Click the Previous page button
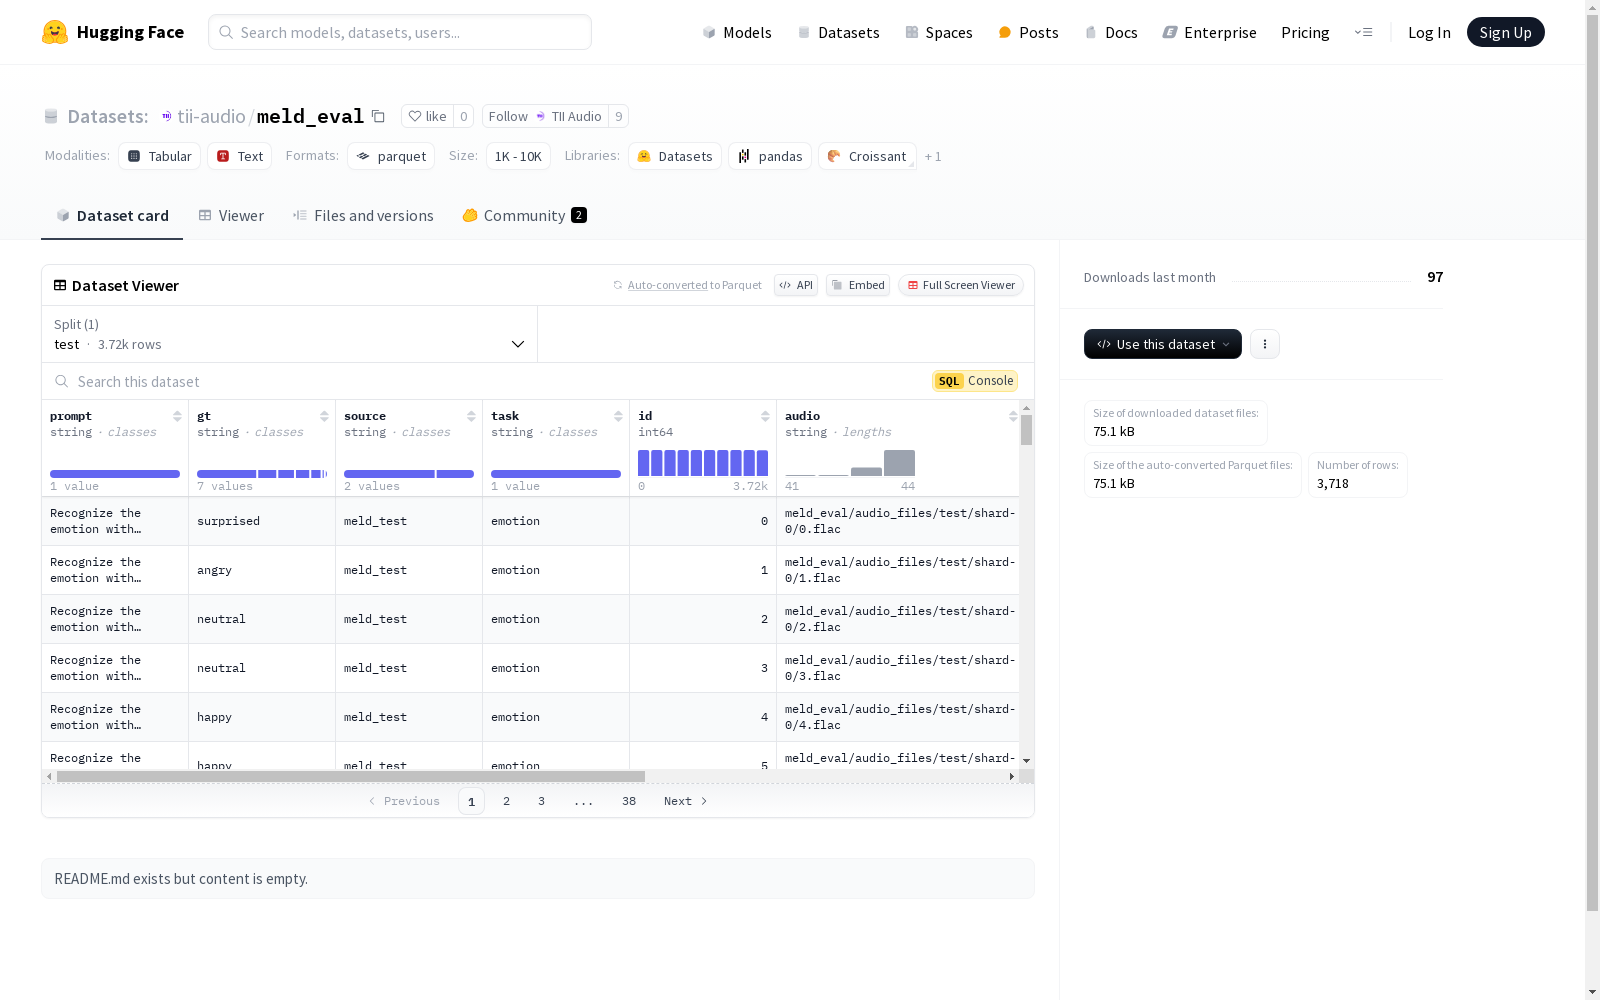Viewport: 1600px width, 1000px height. [404, 801]
